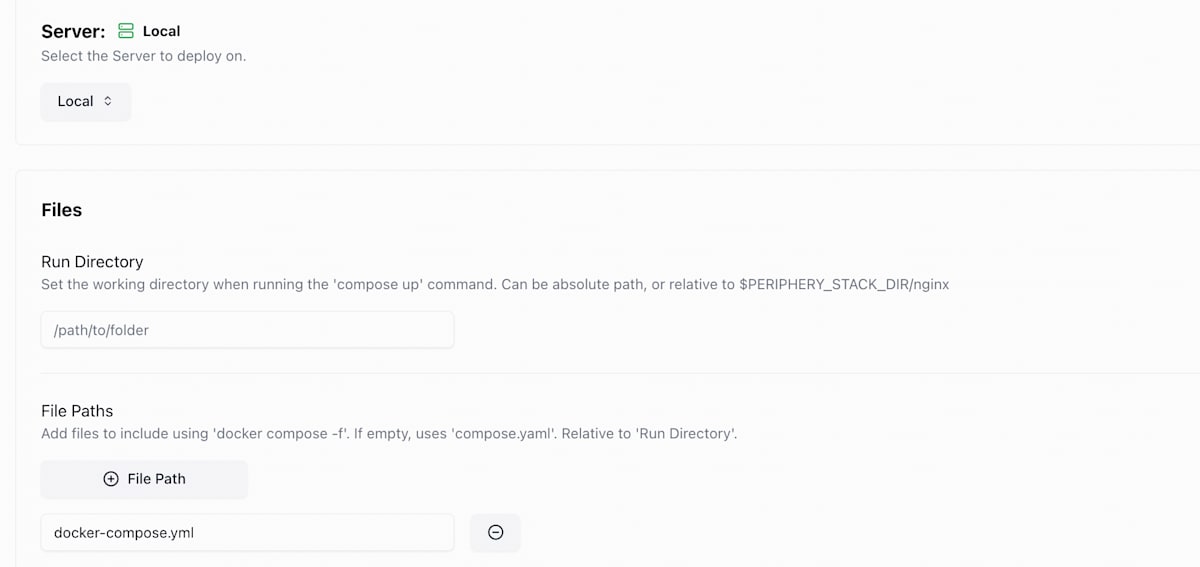Click the $PERIPHERY_STACK_DIR/nginx text
The image size is (1200, 567).
tap(844, 284)
